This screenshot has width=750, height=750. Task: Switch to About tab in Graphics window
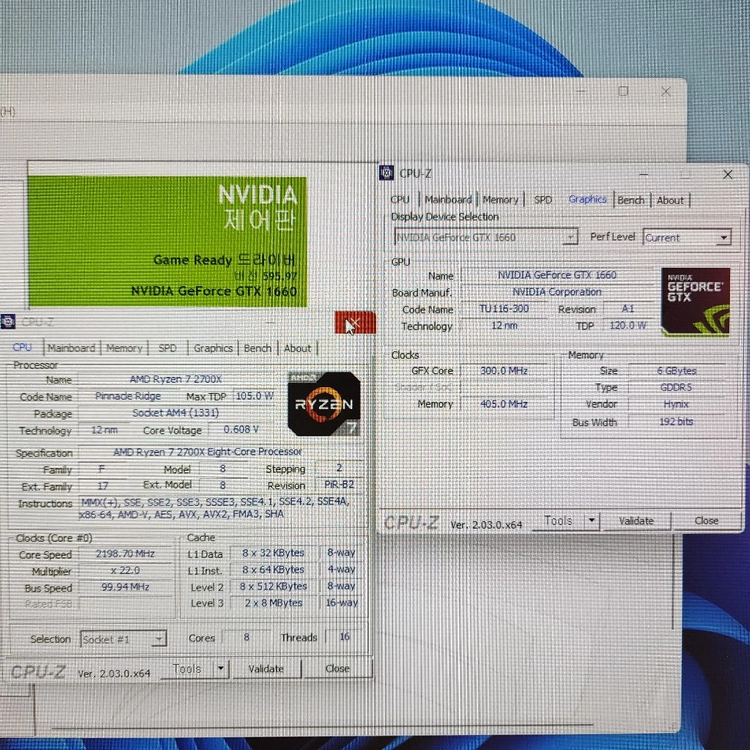point(670,200)
